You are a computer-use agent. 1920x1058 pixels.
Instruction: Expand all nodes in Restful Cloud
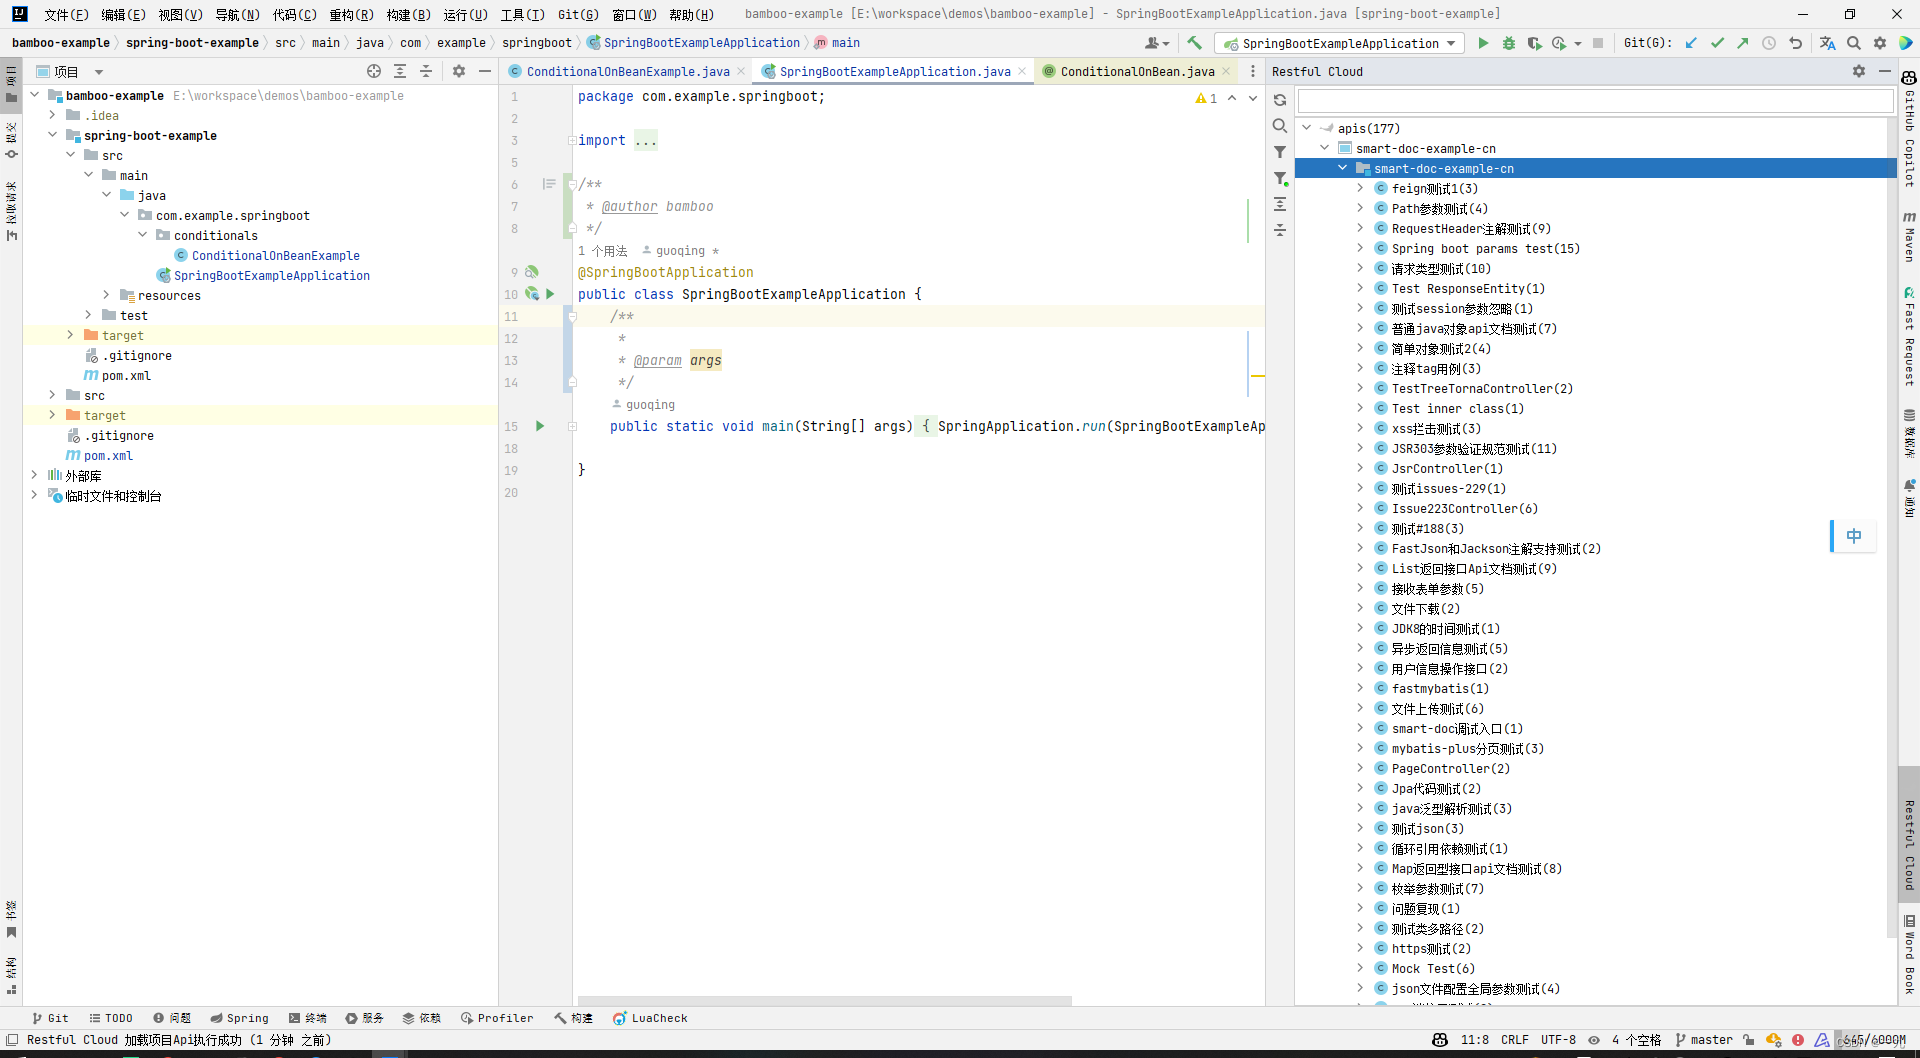1280,204
